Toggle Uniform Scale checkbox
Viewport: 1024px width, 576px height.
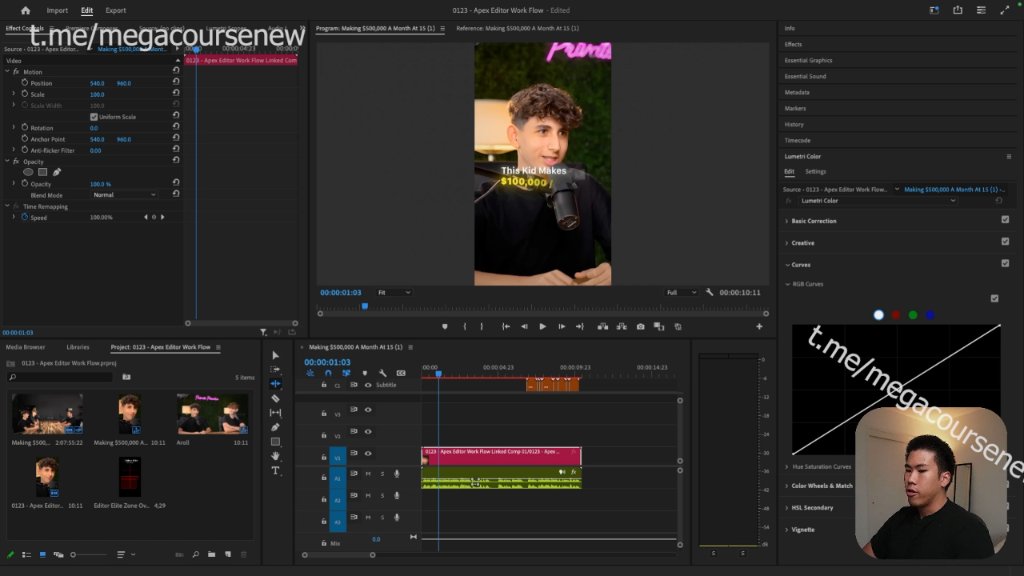point(93,117)
